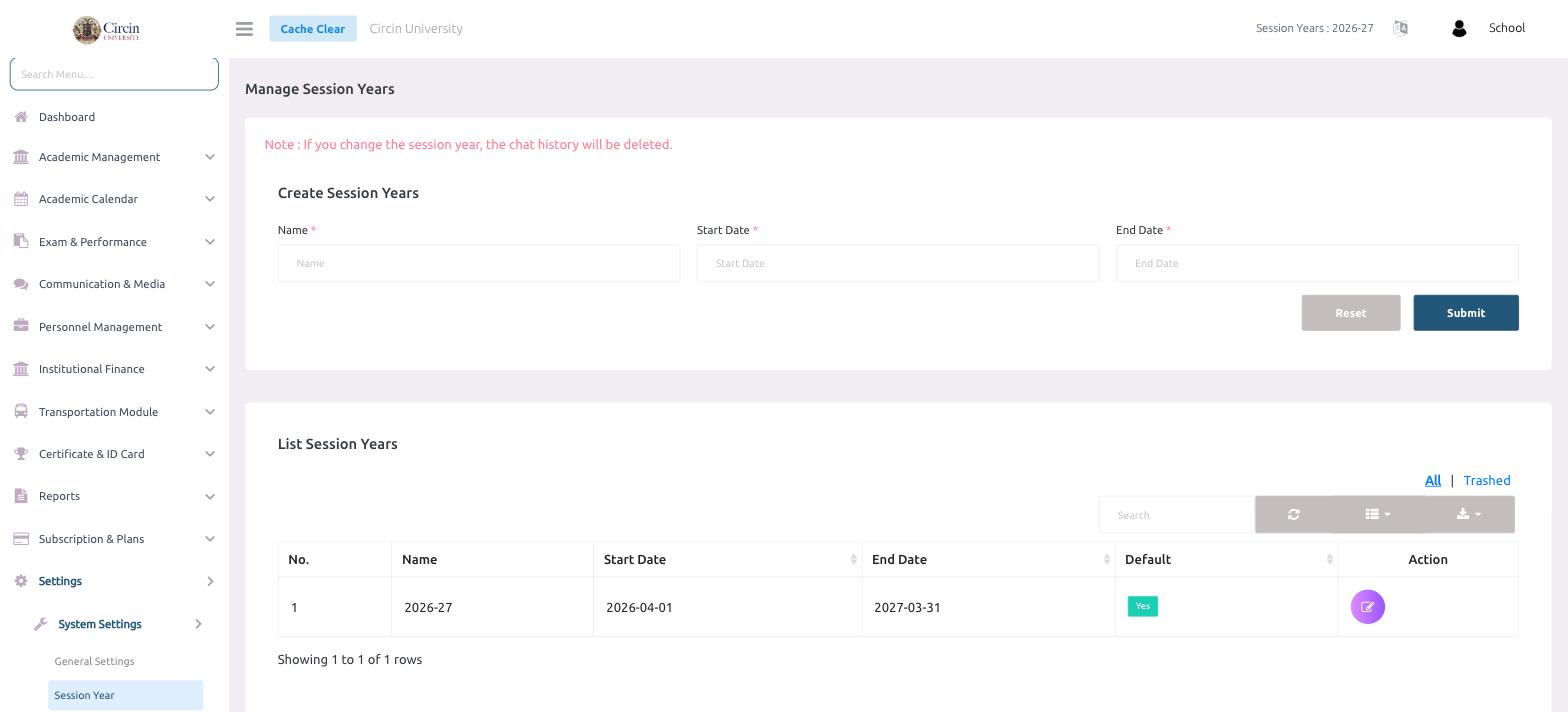
Task: Focus the Search Menu input
Action: pyautogui.click(x=114, y=74)
